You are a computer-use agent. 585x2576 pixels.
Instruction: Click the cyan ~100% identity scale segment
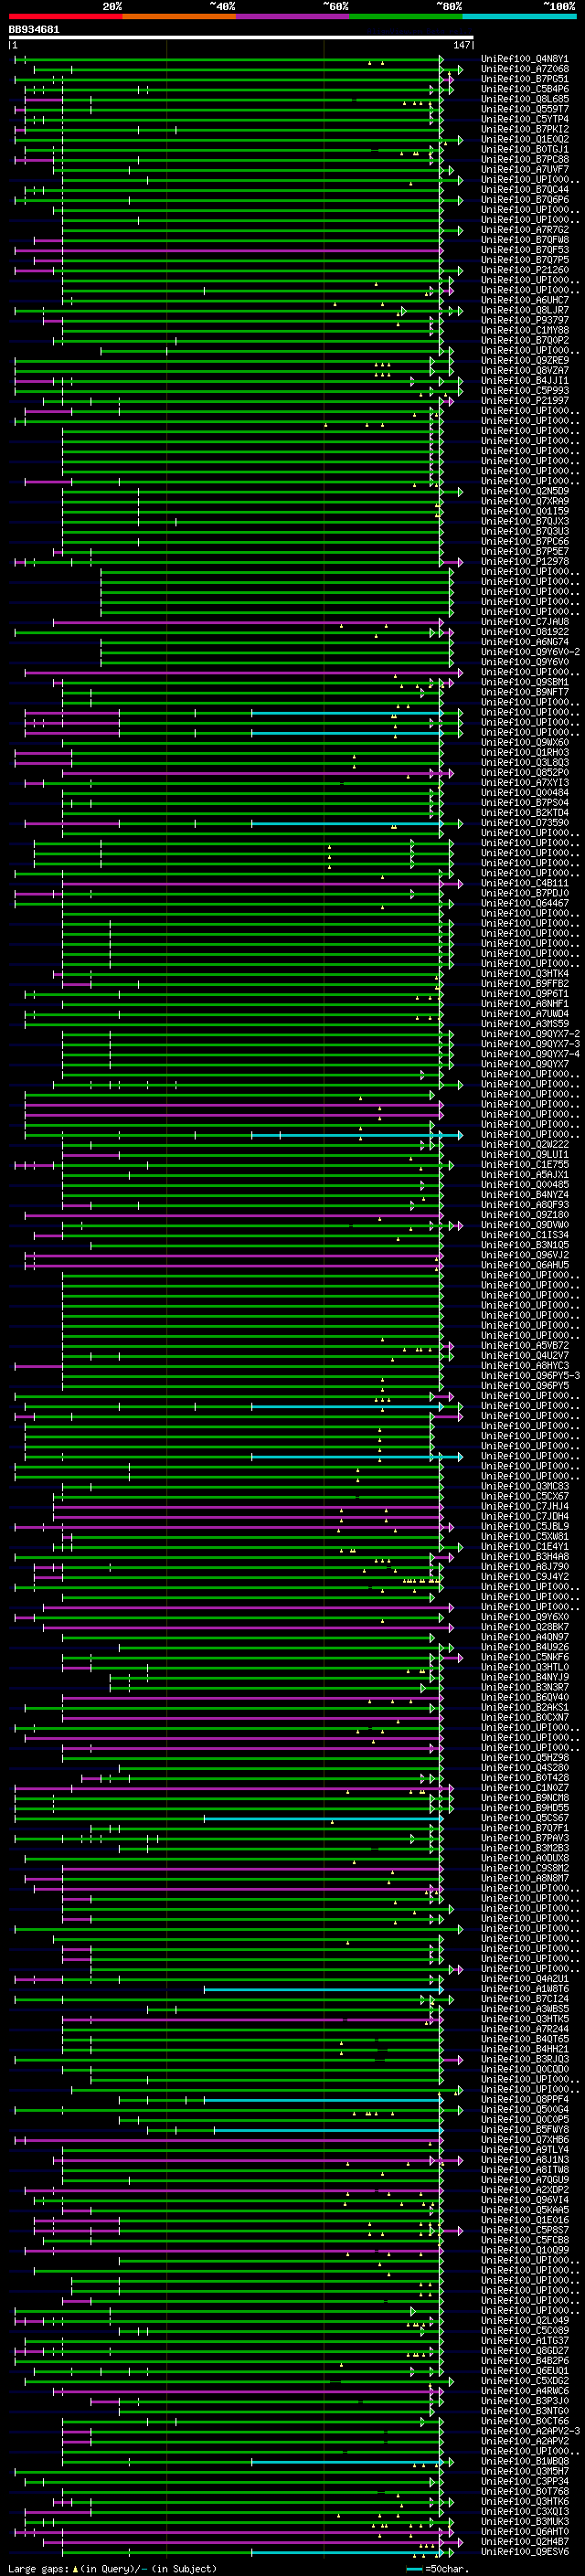tap(519, 16)
